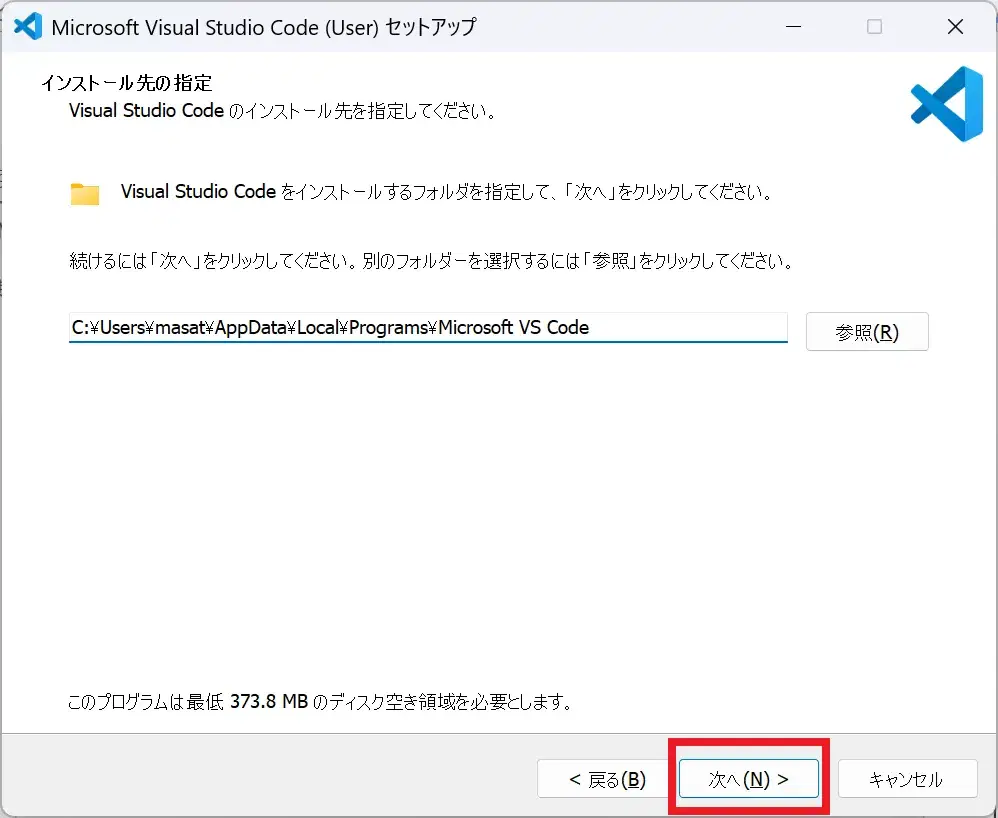The image size is (998, 818).
Task: Click the maximize button on the title bar
Action: coord(875,27)
